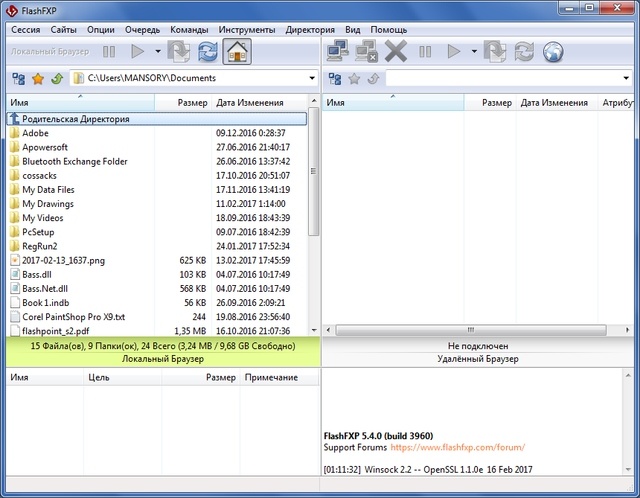Open local bookmarks star icon
Image resolution: width=640 pixels, height=498 pixels.
(x=38, y=78)
